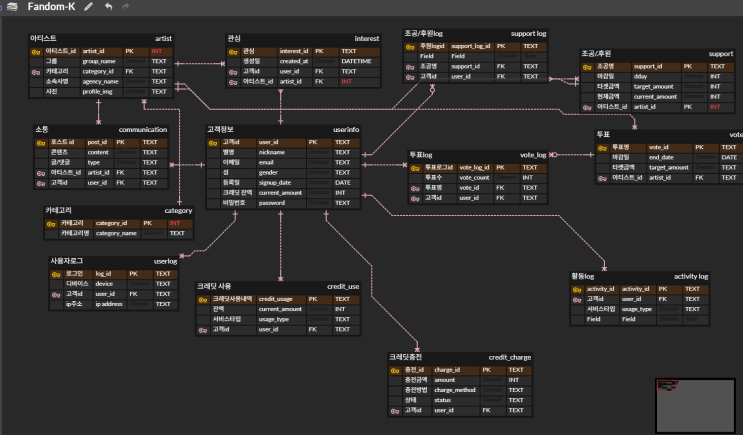Click the INT type cell of artist_id in artist table
743x435 pixels.
click(161, 51)
